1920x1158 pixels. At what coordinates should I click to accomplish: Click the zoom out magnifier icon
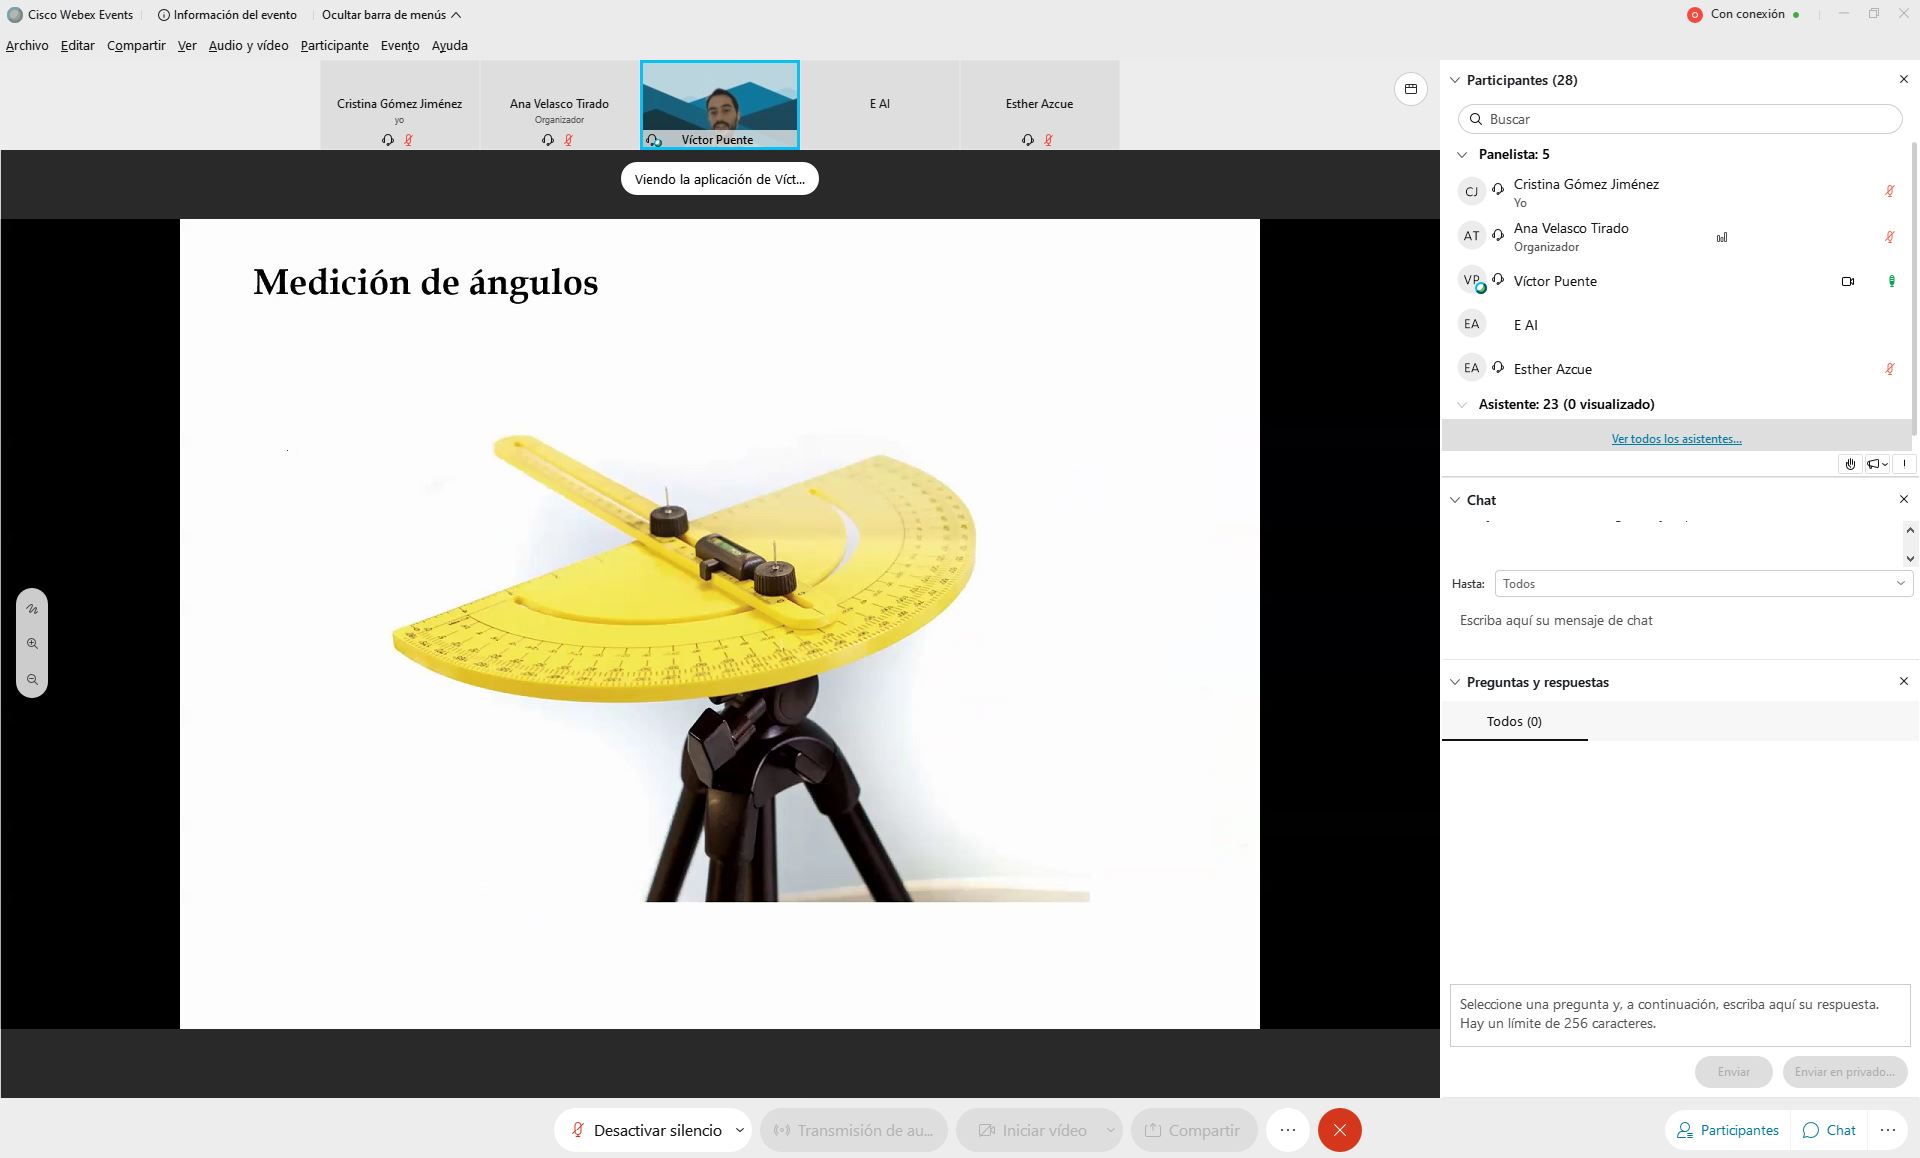click(32, 679)
